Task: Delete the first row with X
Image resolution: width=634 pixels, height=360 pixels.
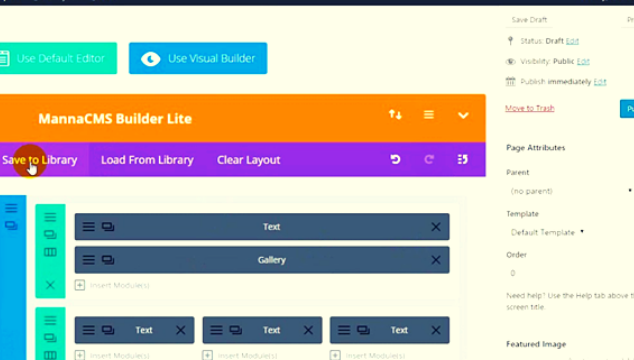Action: coord(50,285)
